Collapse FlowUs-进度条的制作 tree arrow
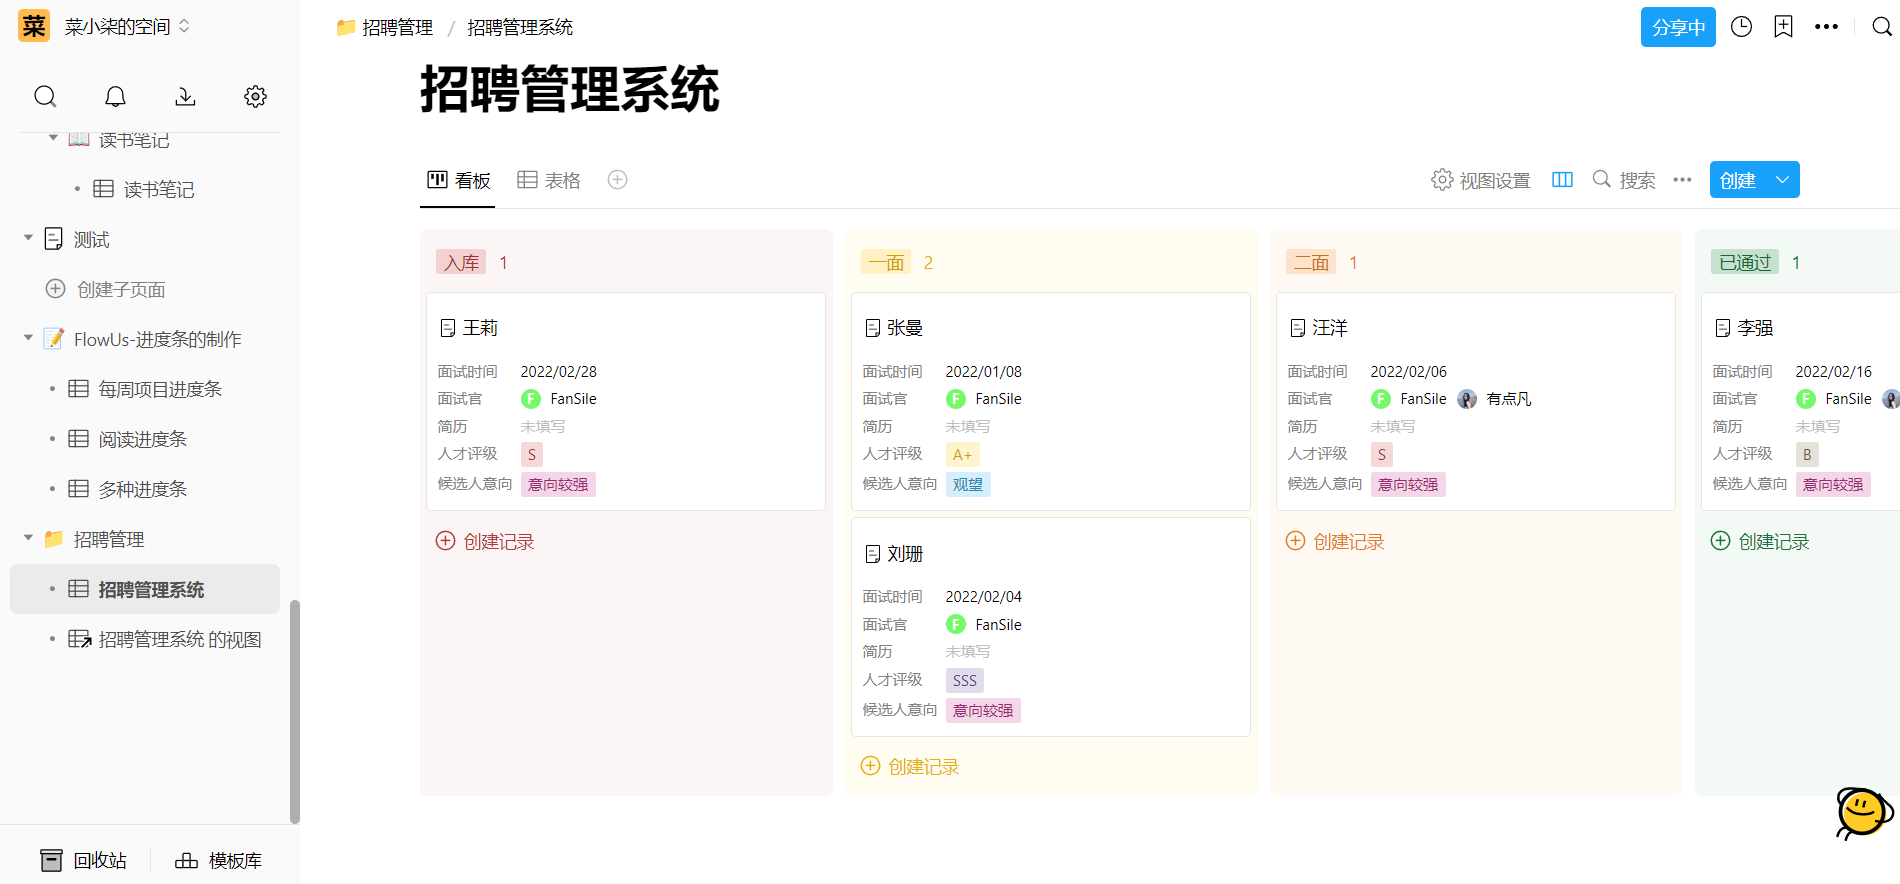This screenshot has height=884, width=1900. point(28,338)
